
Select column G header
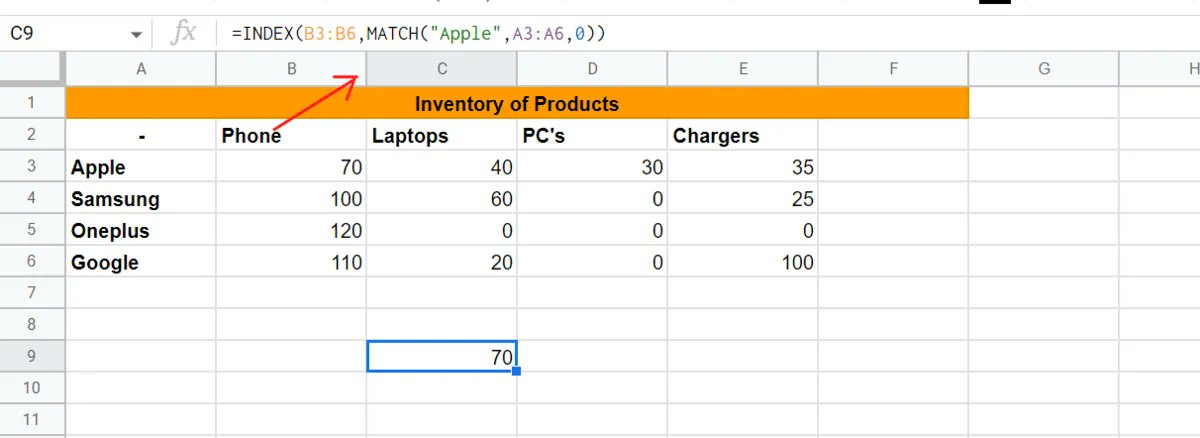coord(1044,69)
